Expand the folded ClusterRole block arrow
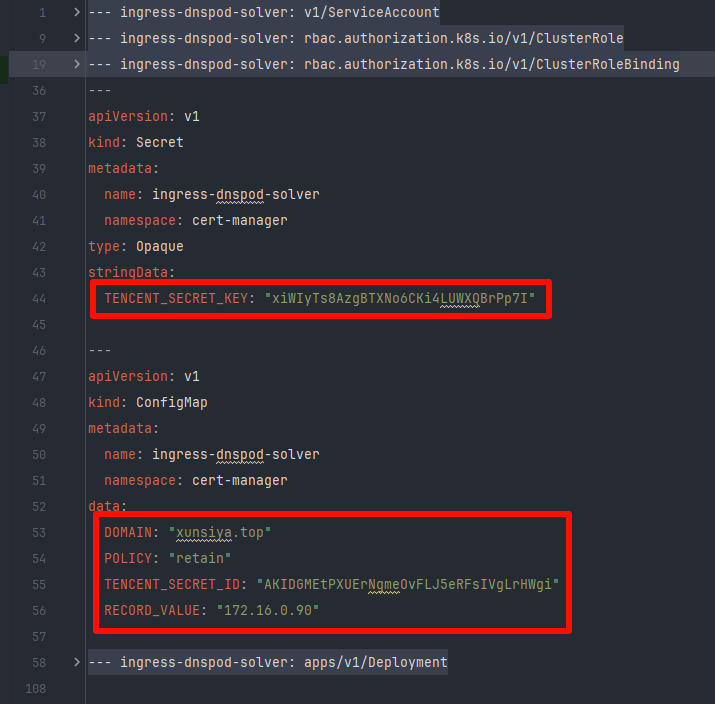Viewport: 715px width, 704px height. (77, 38)
